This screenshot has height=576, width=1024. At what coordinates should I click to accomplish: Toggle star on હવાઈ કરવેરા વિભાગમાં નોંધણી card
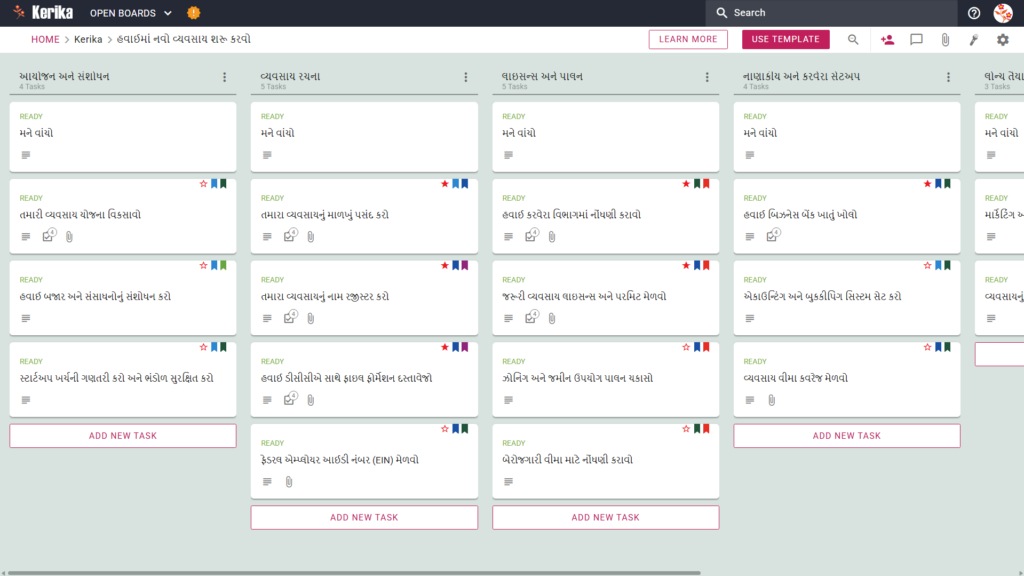click(686, 184)
